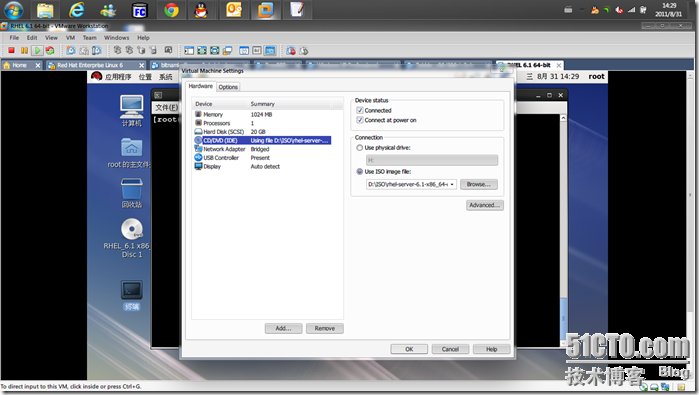
Task: Close the Home tab with its X
Action: pos(38,66)
